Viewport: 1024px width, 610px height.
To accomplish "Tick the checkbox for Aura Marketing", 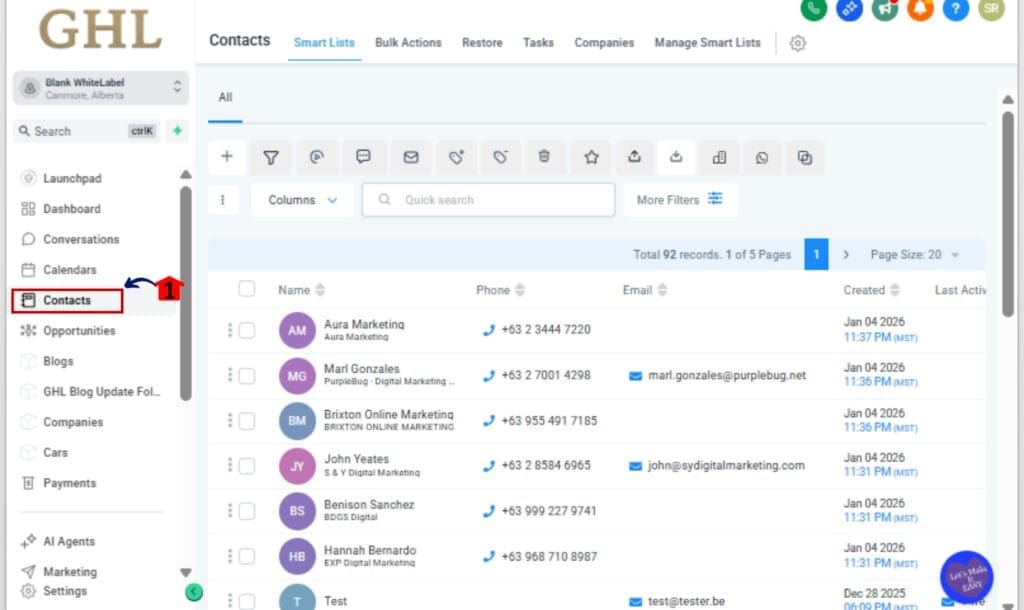I will click(247, 330).
